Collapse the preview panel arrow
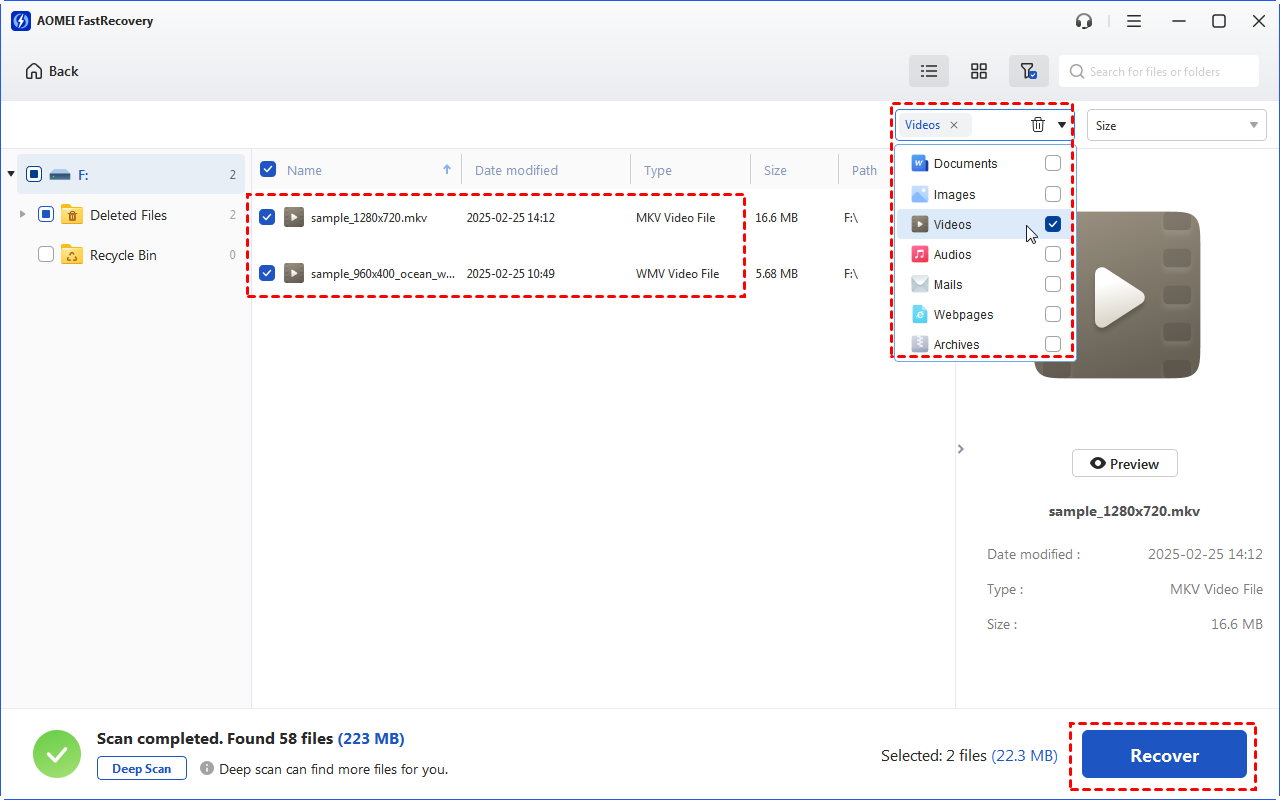The width and height of the screenshot is (1280, 800). click(961, 449)
